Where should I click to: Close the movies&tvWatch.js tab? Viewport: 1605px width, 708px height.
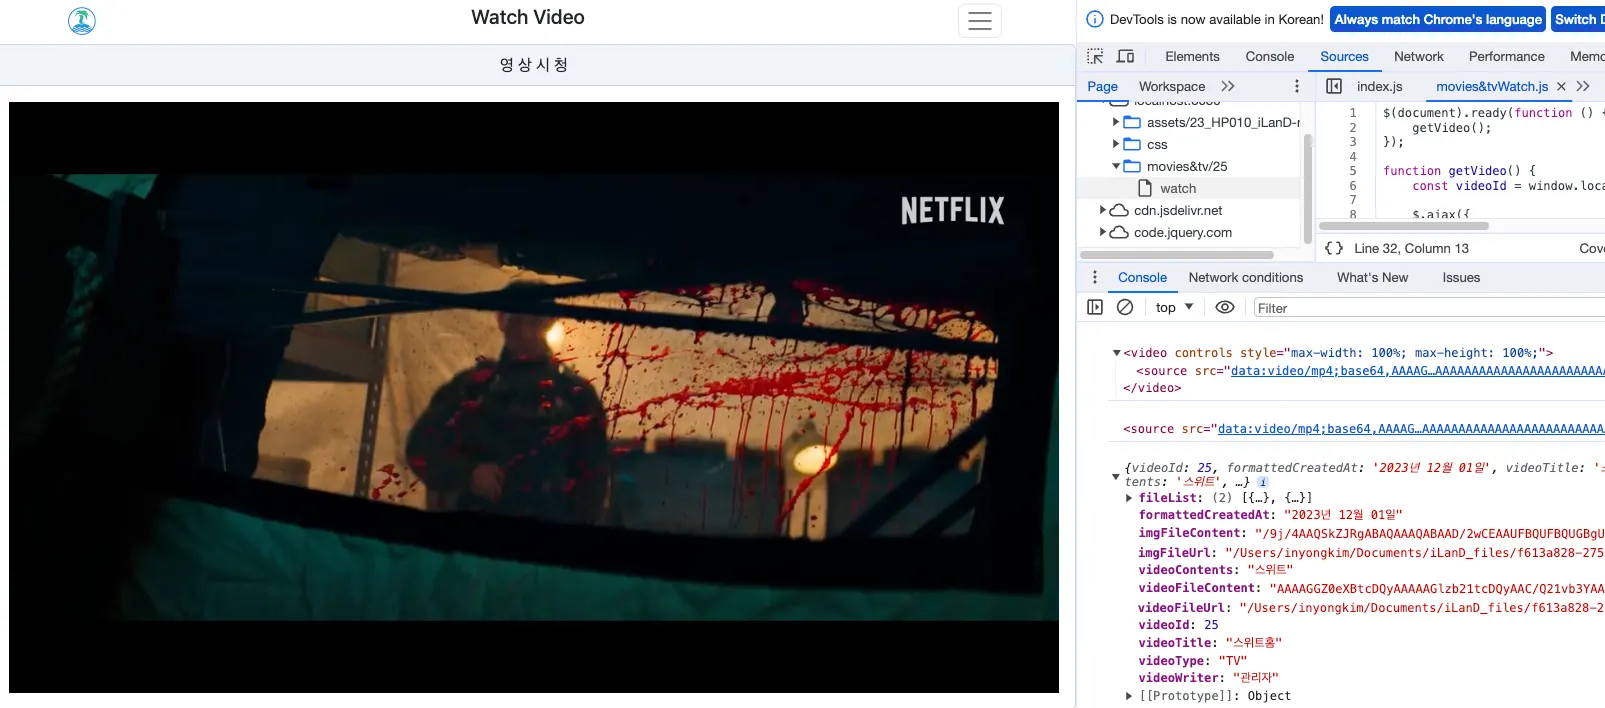(x=1561, y=86)
